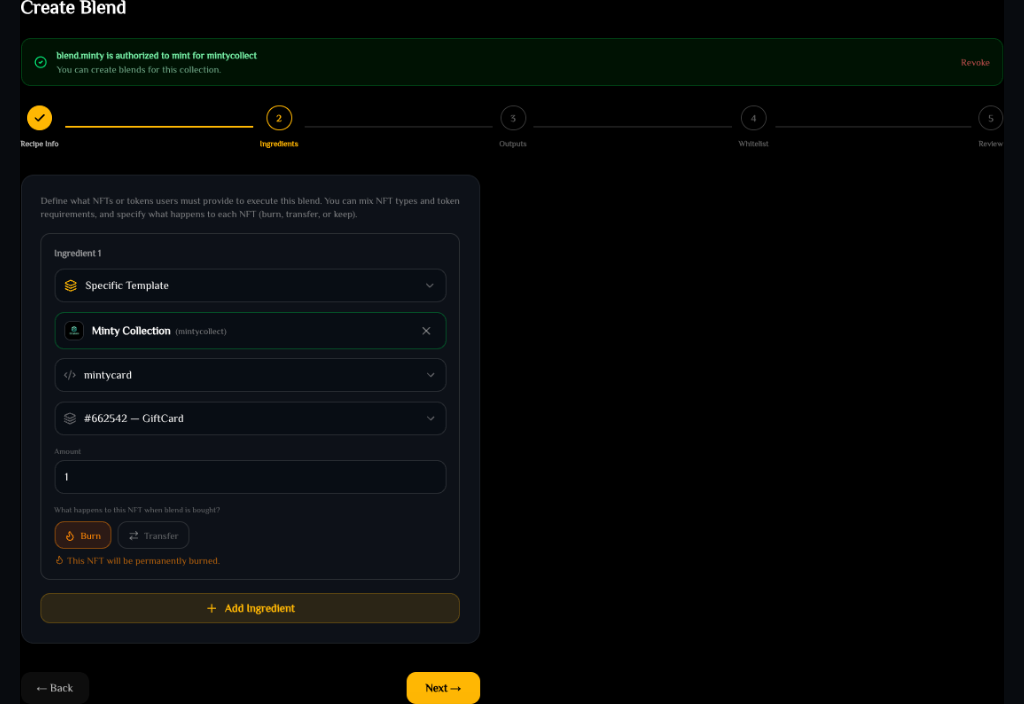Click the GiftCard template layers icon
1024x704 pixels.
pyautogui.click(x=70, y=418)
